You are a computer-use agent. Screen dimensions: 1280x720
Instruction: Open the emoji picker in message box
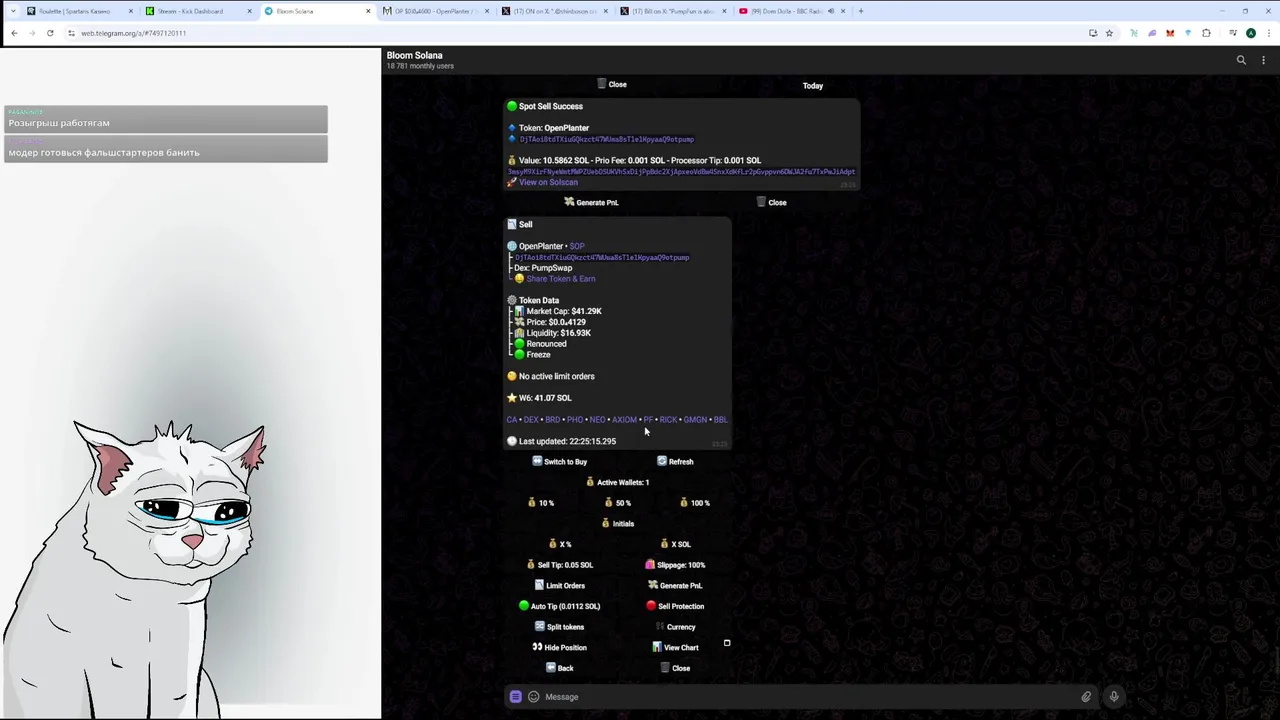click(x=533, y=697)
